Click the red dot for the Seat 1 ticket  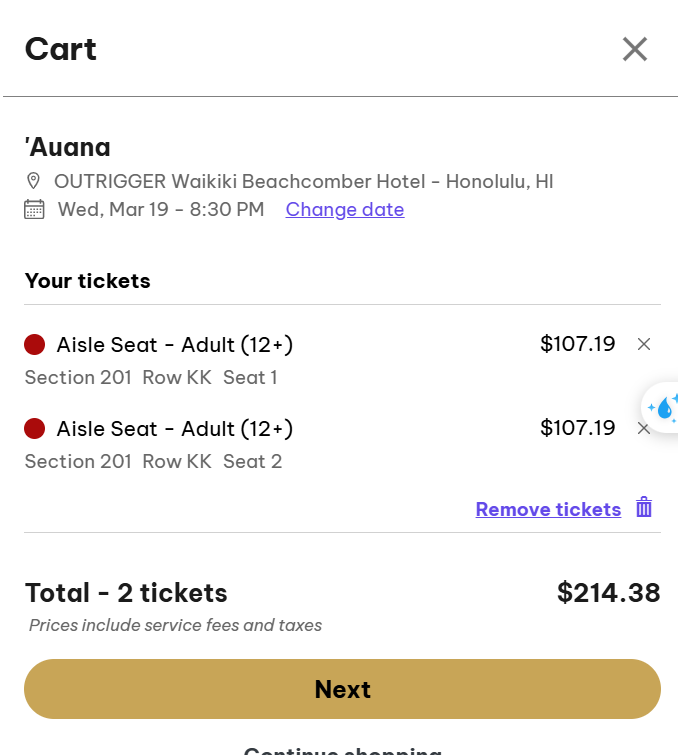click(x=35, y=345)
